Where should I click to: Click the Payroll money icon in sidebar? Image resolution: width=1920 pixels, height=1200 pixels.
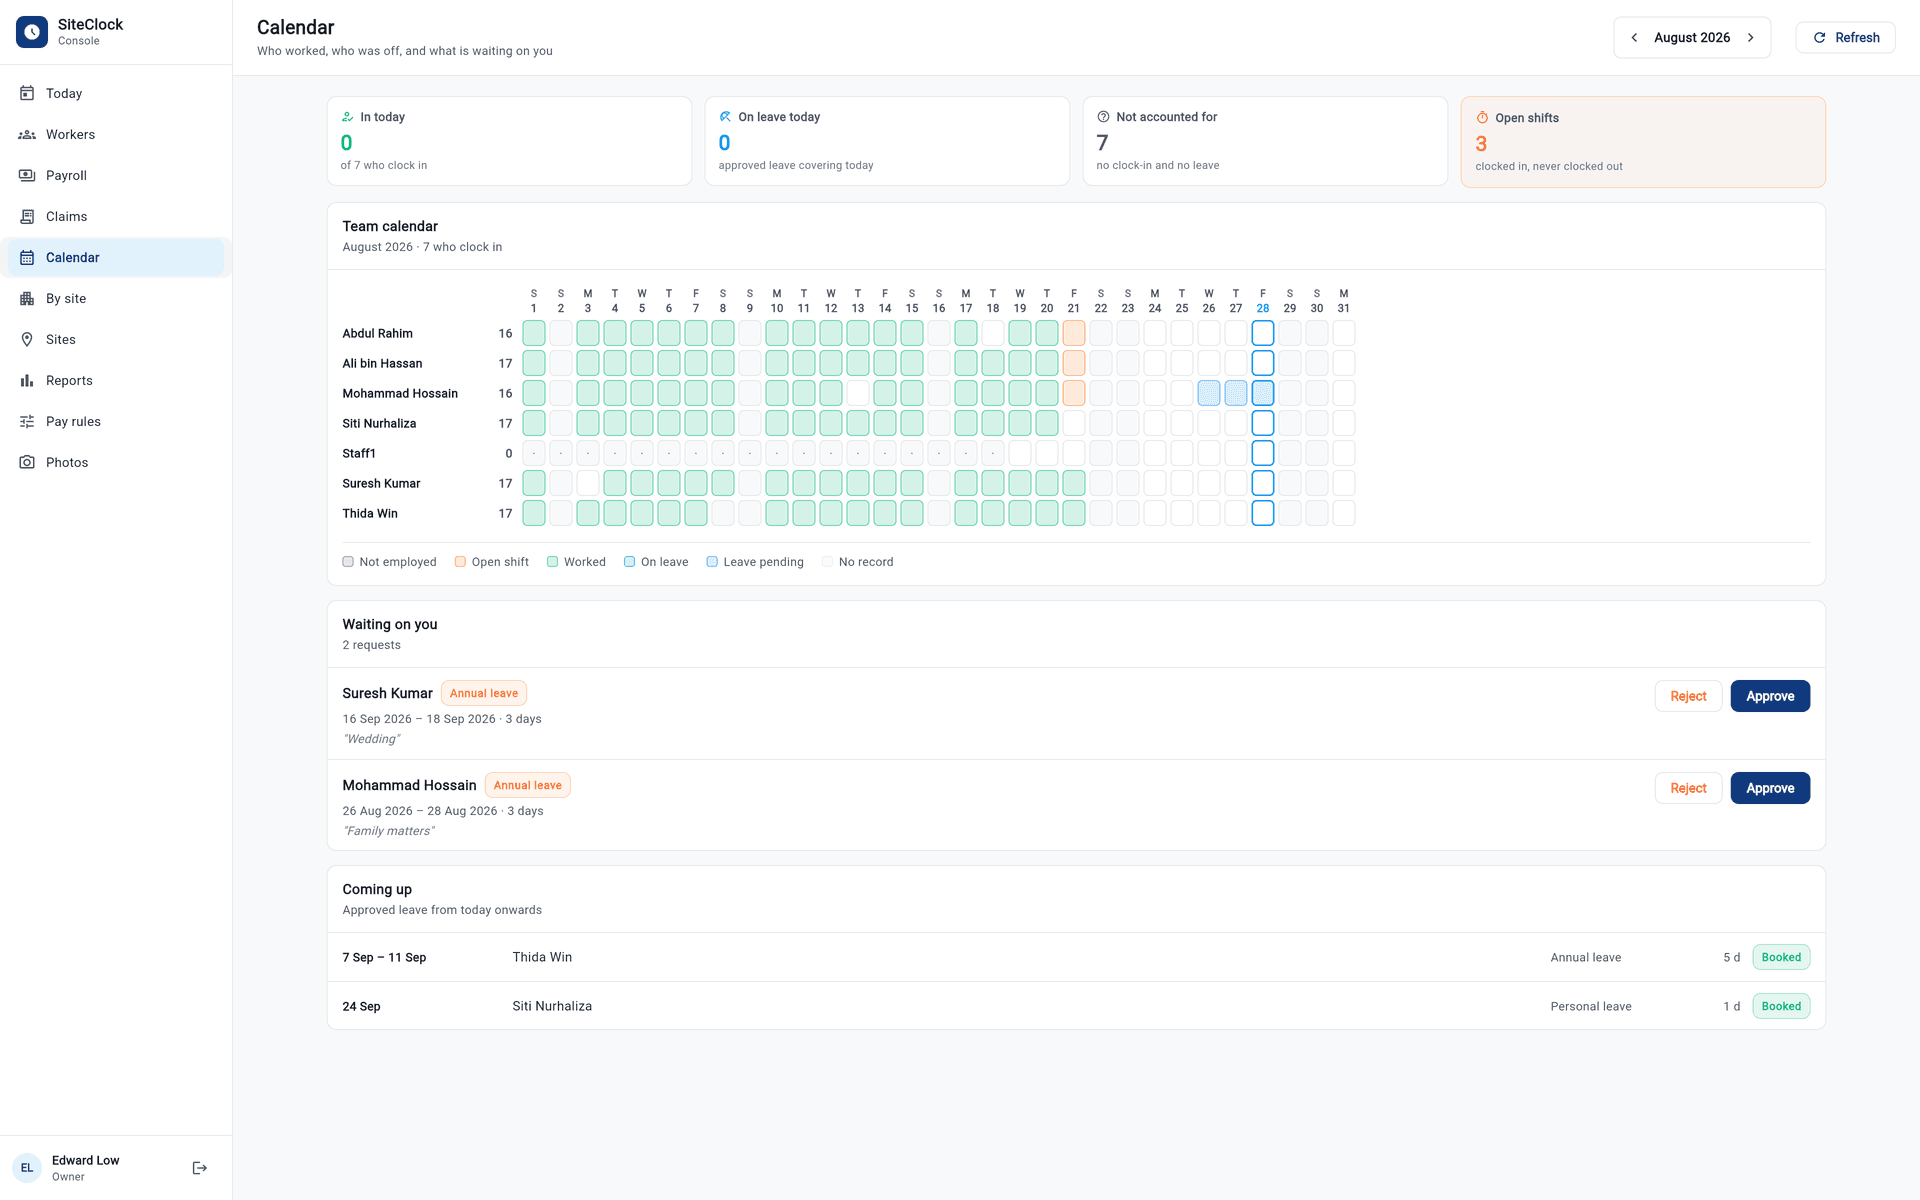coord(27,175)
